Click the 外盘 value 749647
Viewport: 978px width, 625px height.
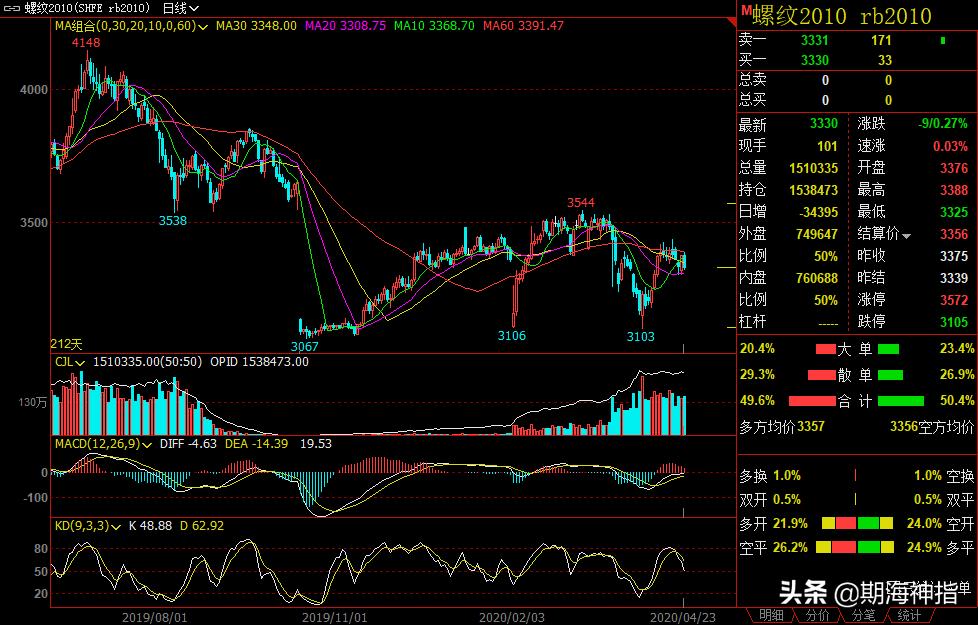[x=816, y=234]
